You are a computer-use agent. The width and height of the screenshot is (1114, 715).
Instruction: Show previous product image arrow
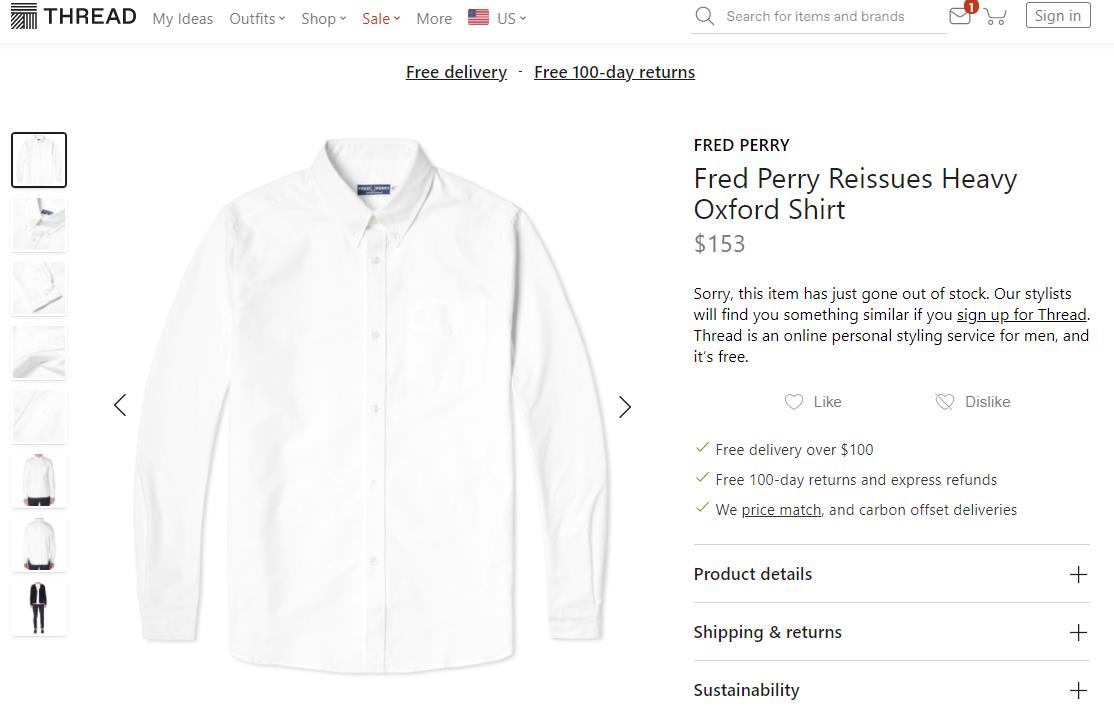pos(120,405)
